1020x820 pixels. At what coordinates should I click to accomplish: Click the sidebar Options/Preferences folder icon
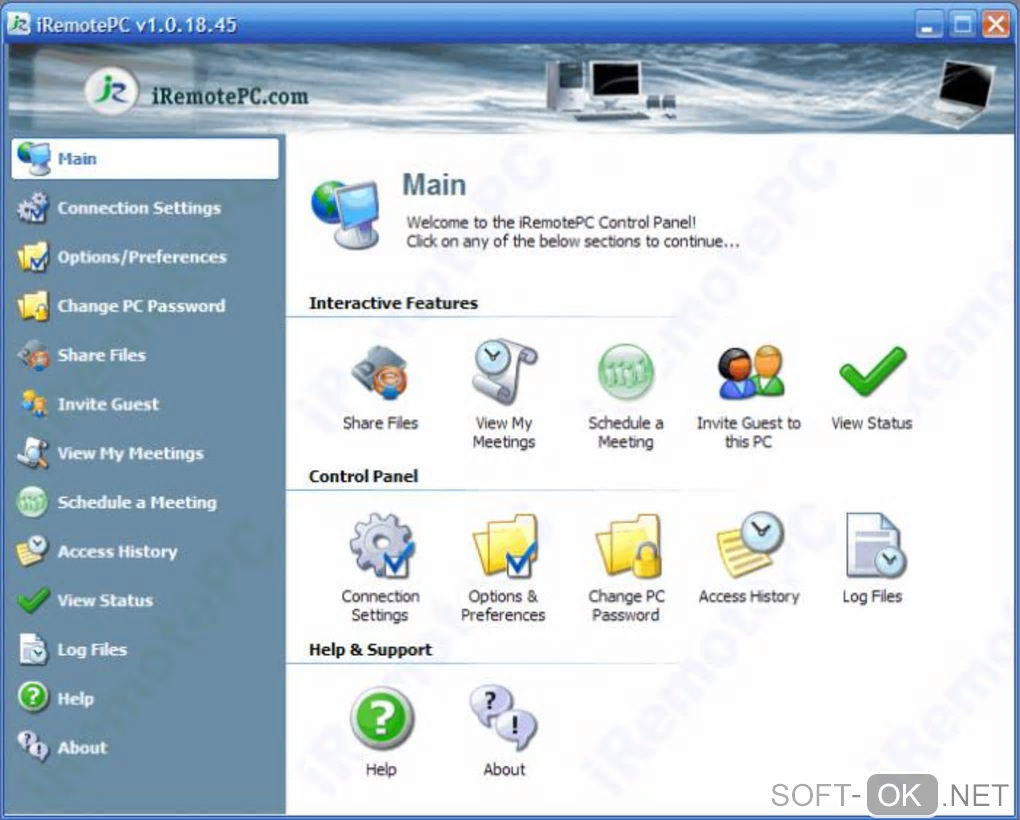click(33, 257)
